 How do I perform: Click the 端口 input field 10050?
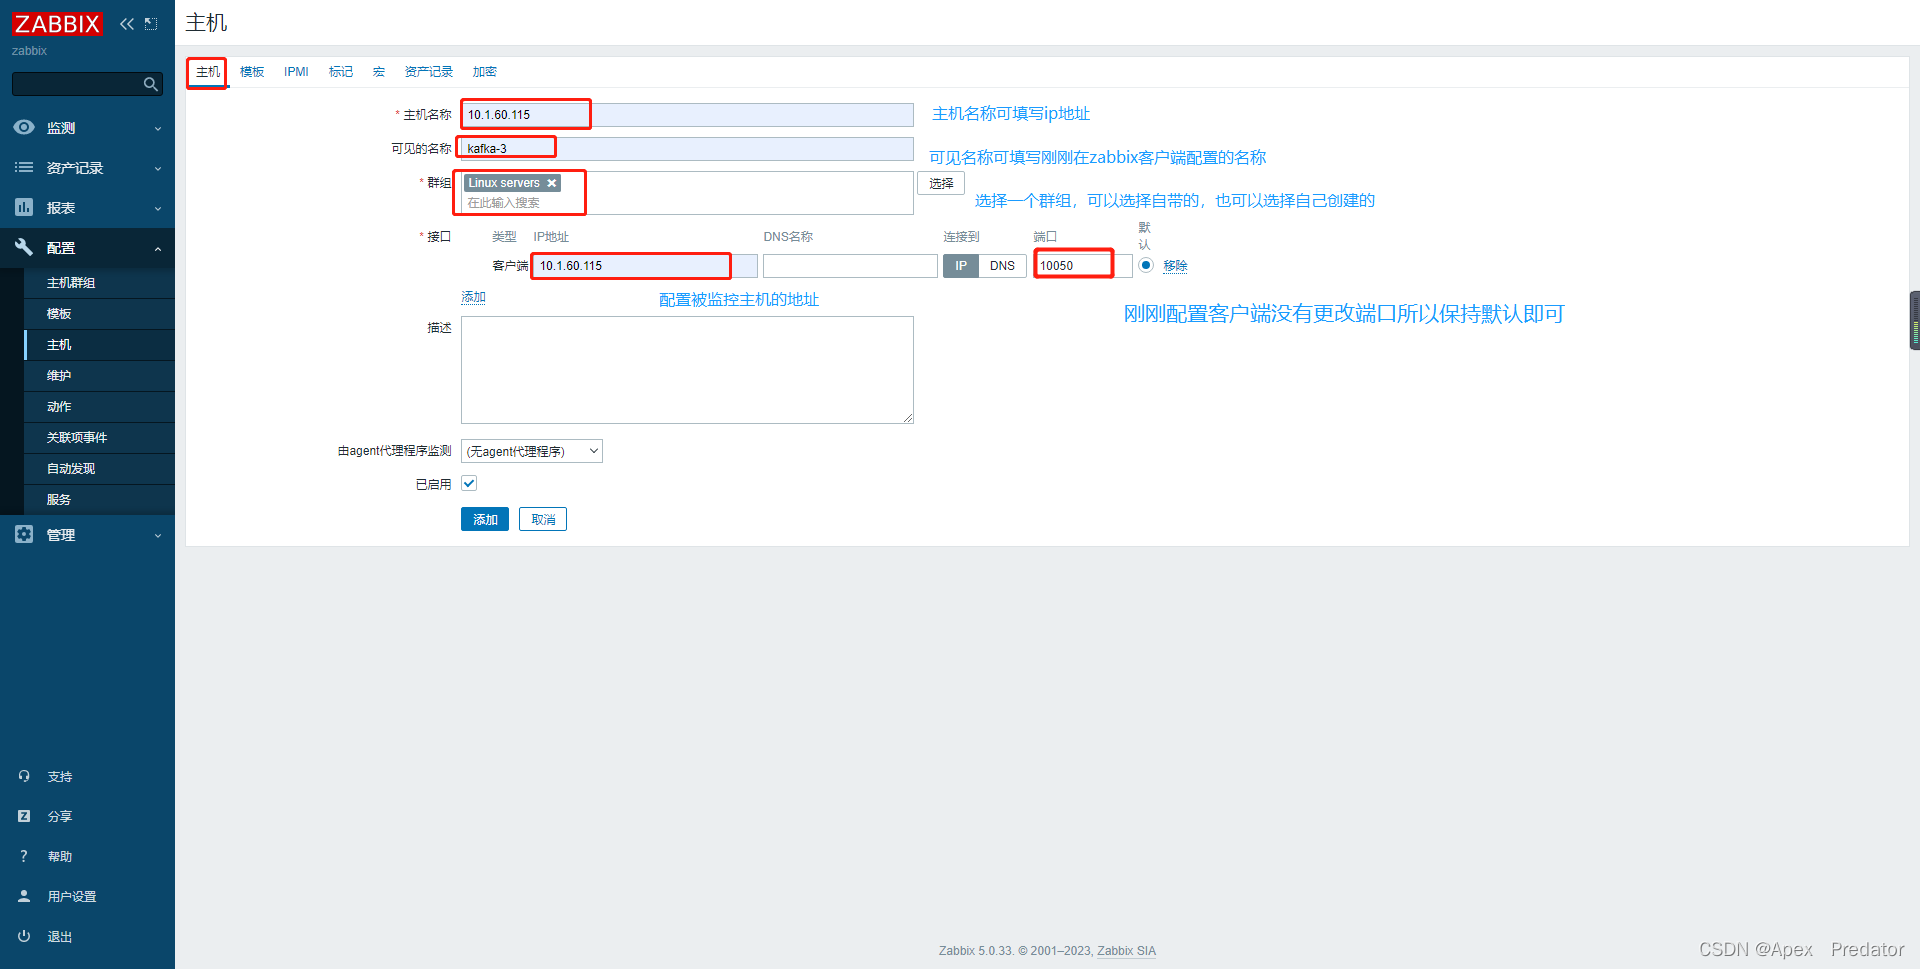(x=1084, y=266)
